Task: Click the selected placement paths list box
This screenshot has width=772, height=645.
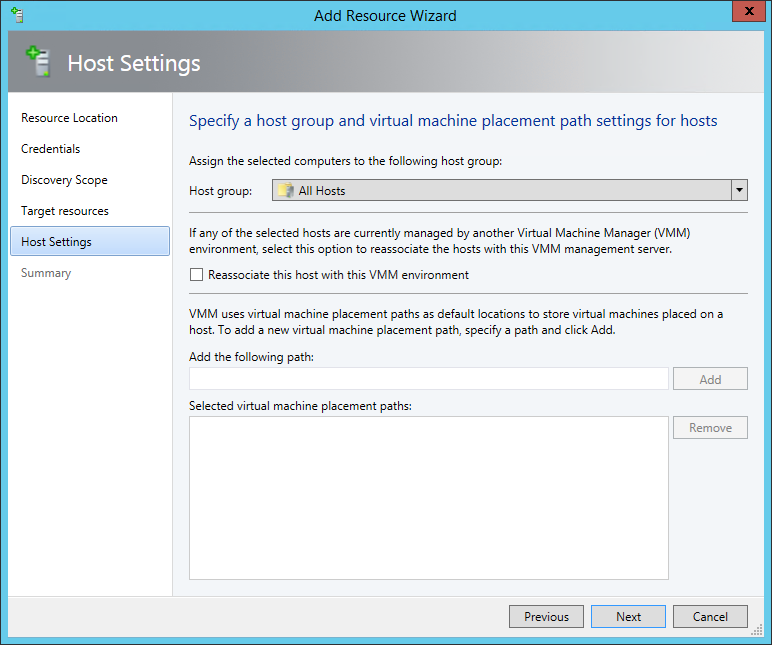Action: pyautogui.click(x=429, y=498)
